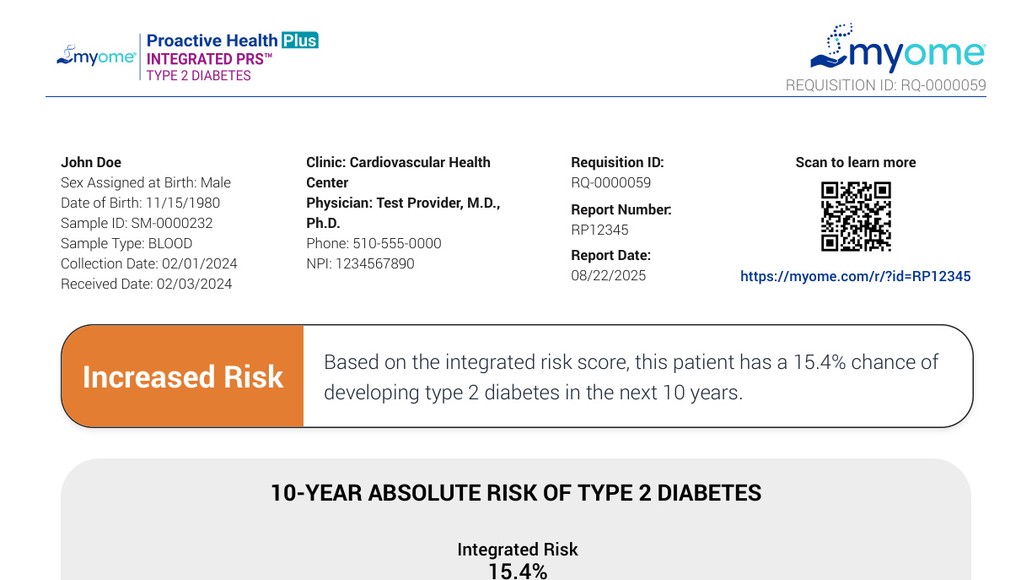Click the 10-Year Absolute Risk heading

[x=515, y=493]
